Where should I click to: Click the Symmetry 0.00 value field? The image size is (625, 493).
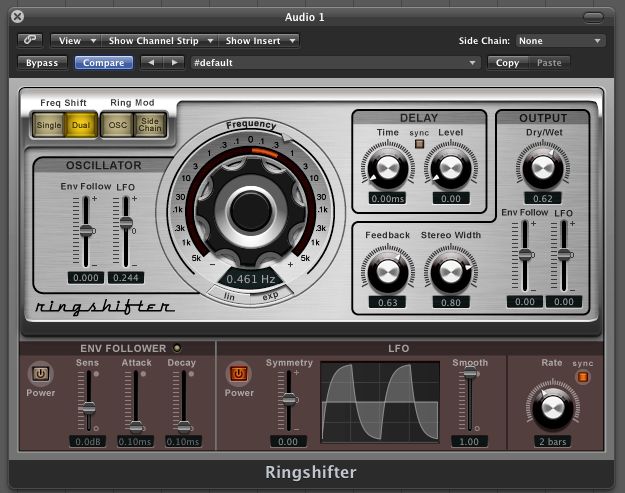tap(288, 442)
